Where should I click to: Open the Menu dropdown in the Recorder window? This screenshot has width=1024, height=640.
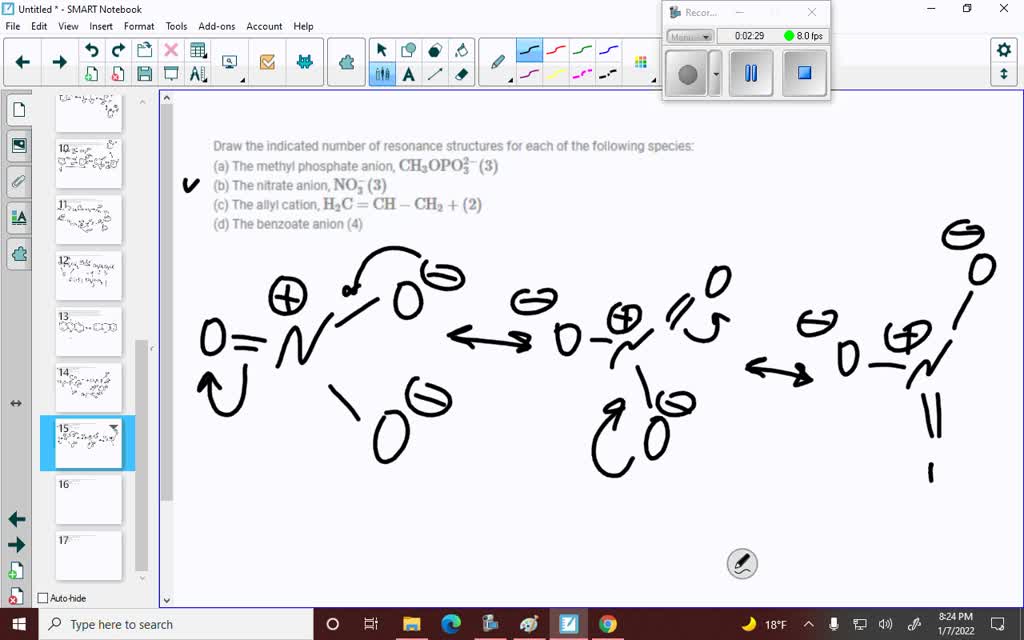(x=689, y=36)
